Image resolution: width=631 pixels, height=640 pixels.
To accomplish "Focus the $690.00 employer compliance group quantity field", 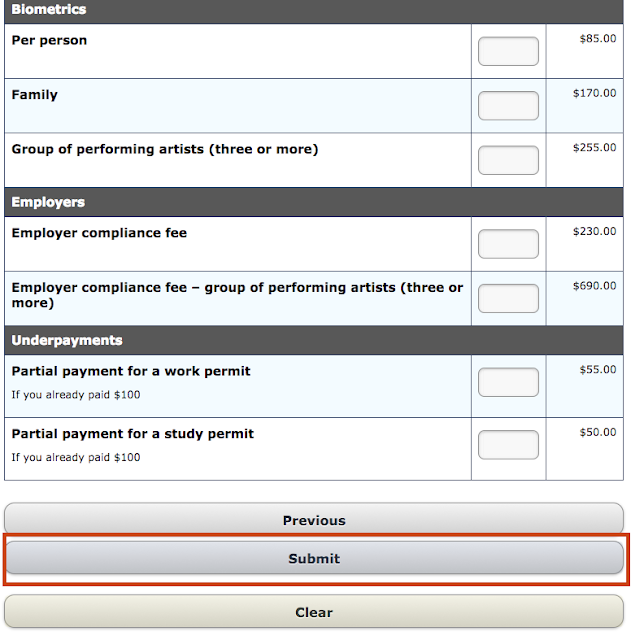I will [508, 298].
